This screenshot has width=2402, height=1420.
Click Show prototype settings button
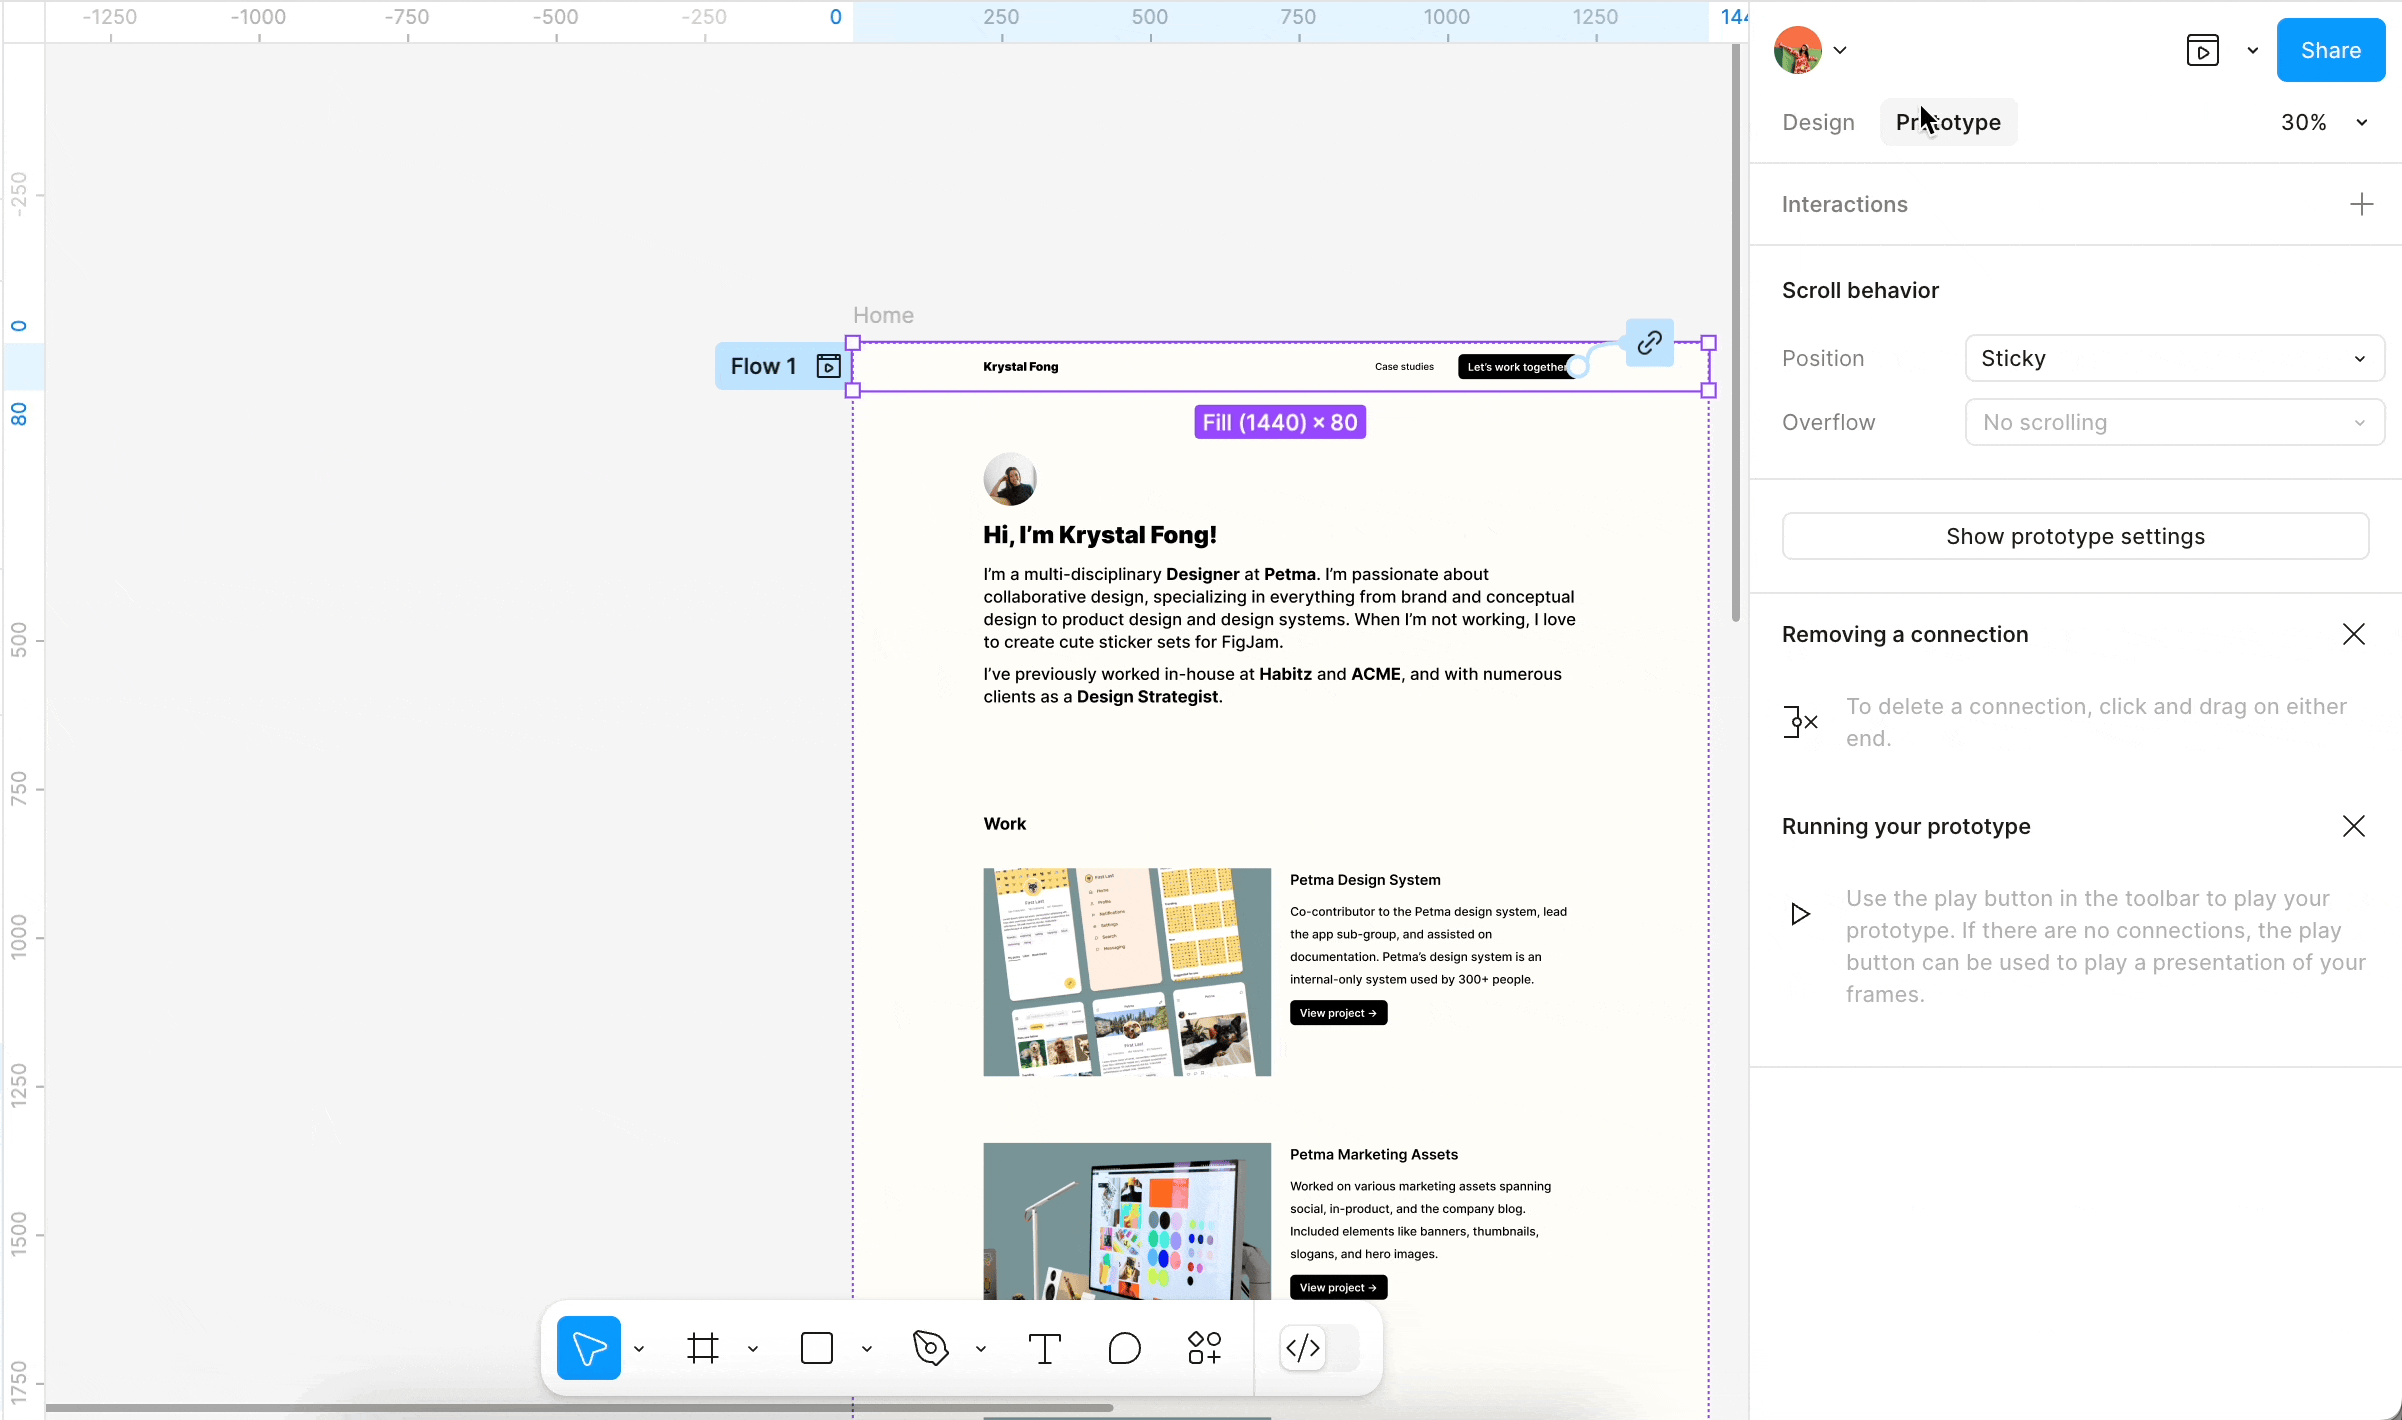click(x=2075, y=536)
